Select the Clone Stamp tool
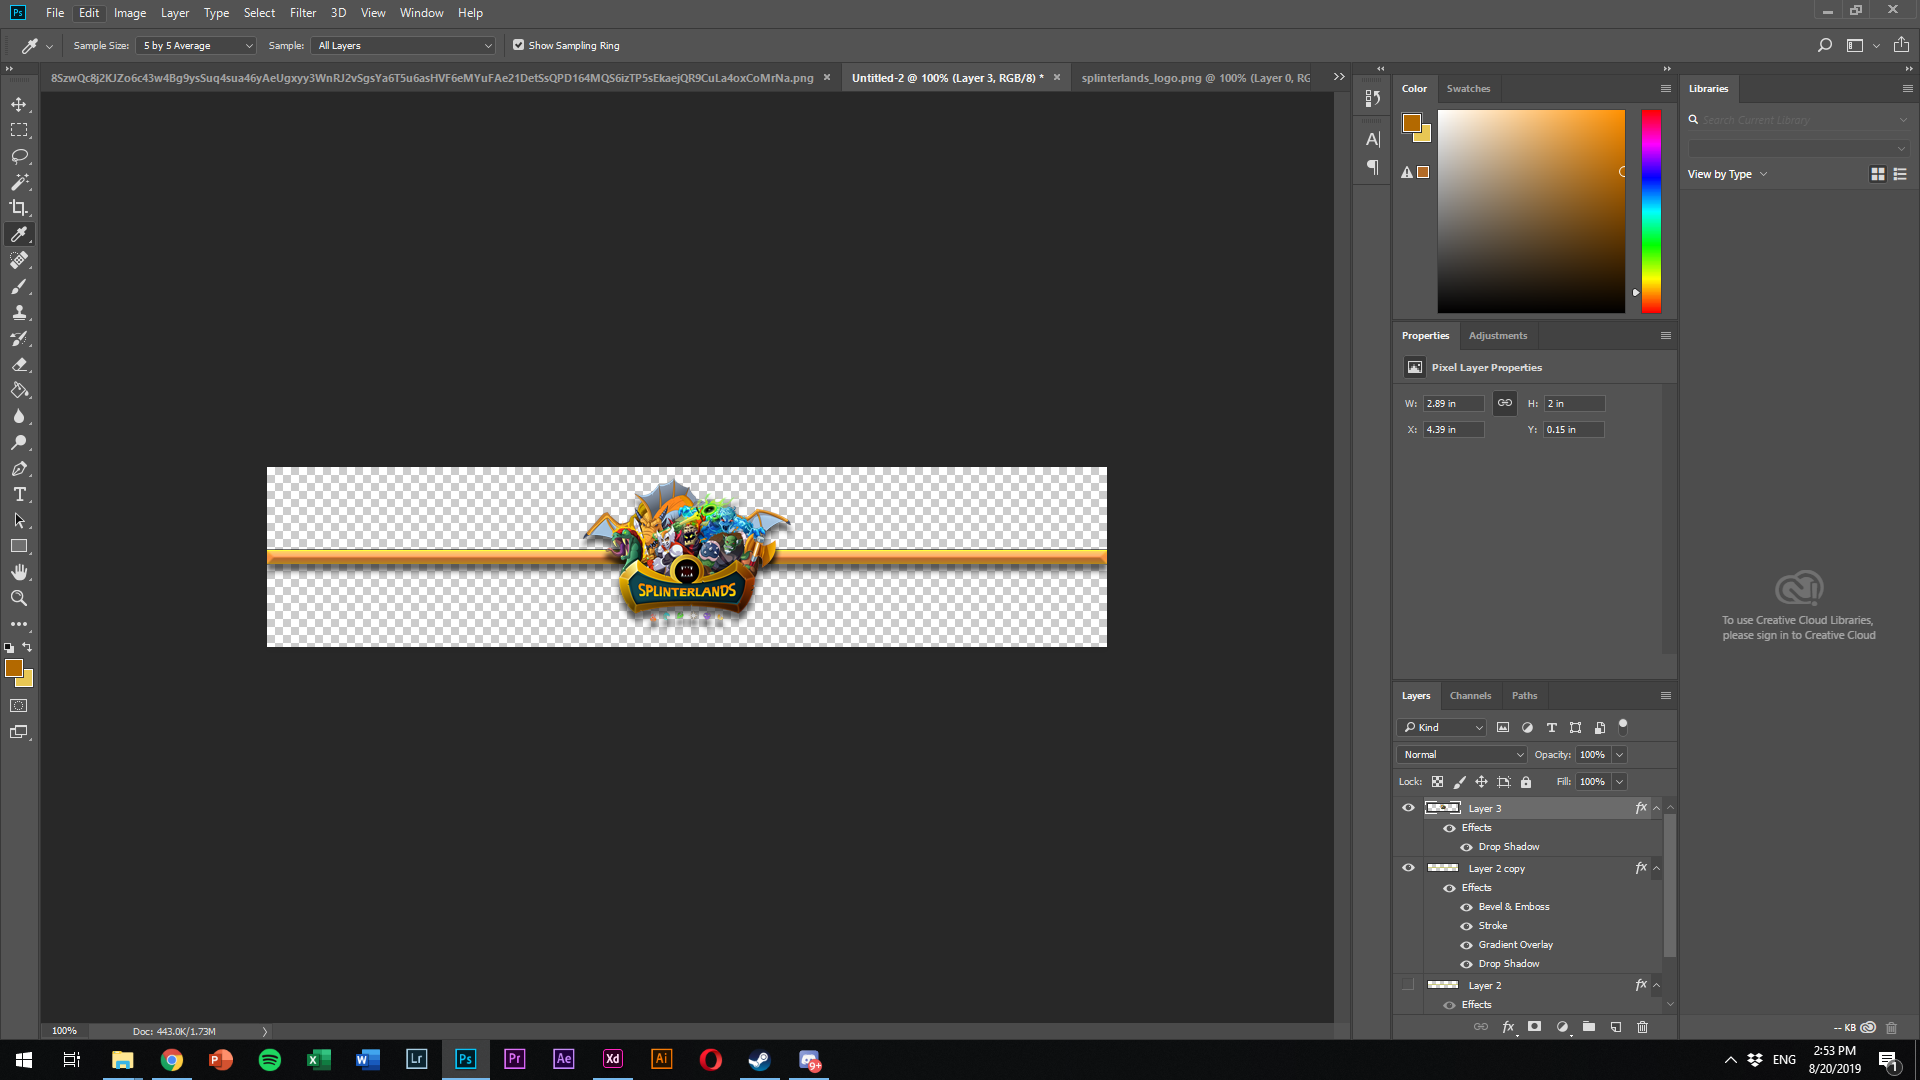 19,312
